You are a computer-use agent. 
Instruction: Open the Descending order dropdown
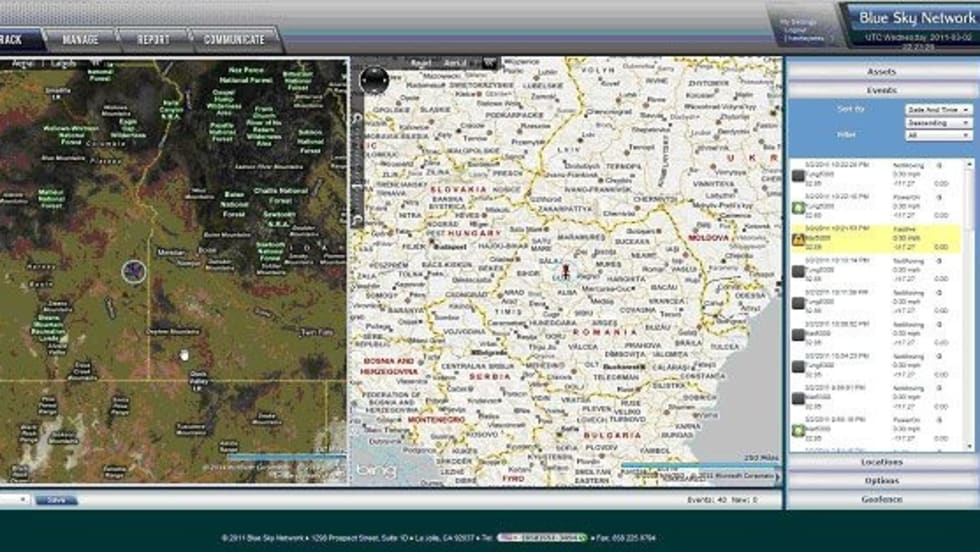tap(937, 122)
